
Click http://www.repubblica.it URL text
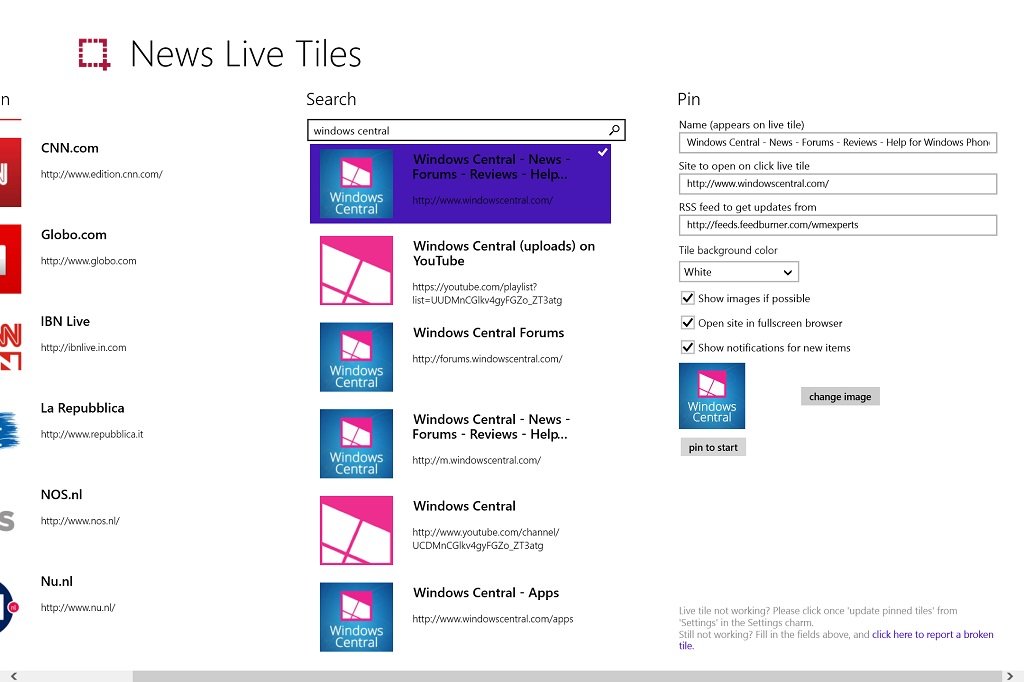click(x=92, y=434)
